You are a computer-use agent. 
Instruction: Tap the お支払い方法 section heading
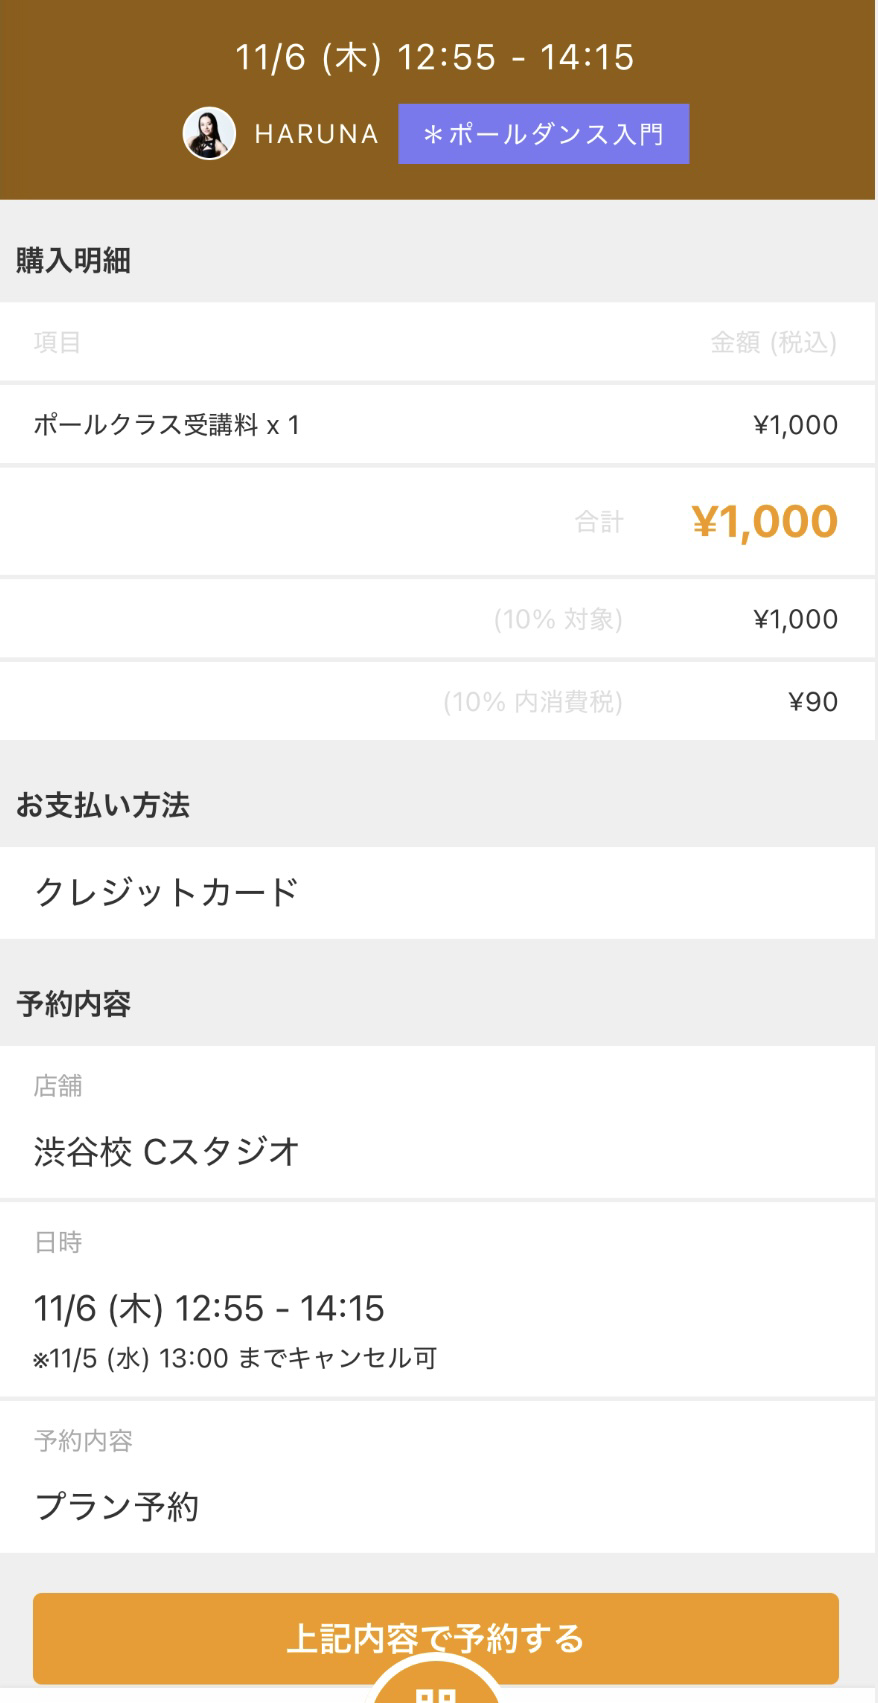(x=102, y=805)
